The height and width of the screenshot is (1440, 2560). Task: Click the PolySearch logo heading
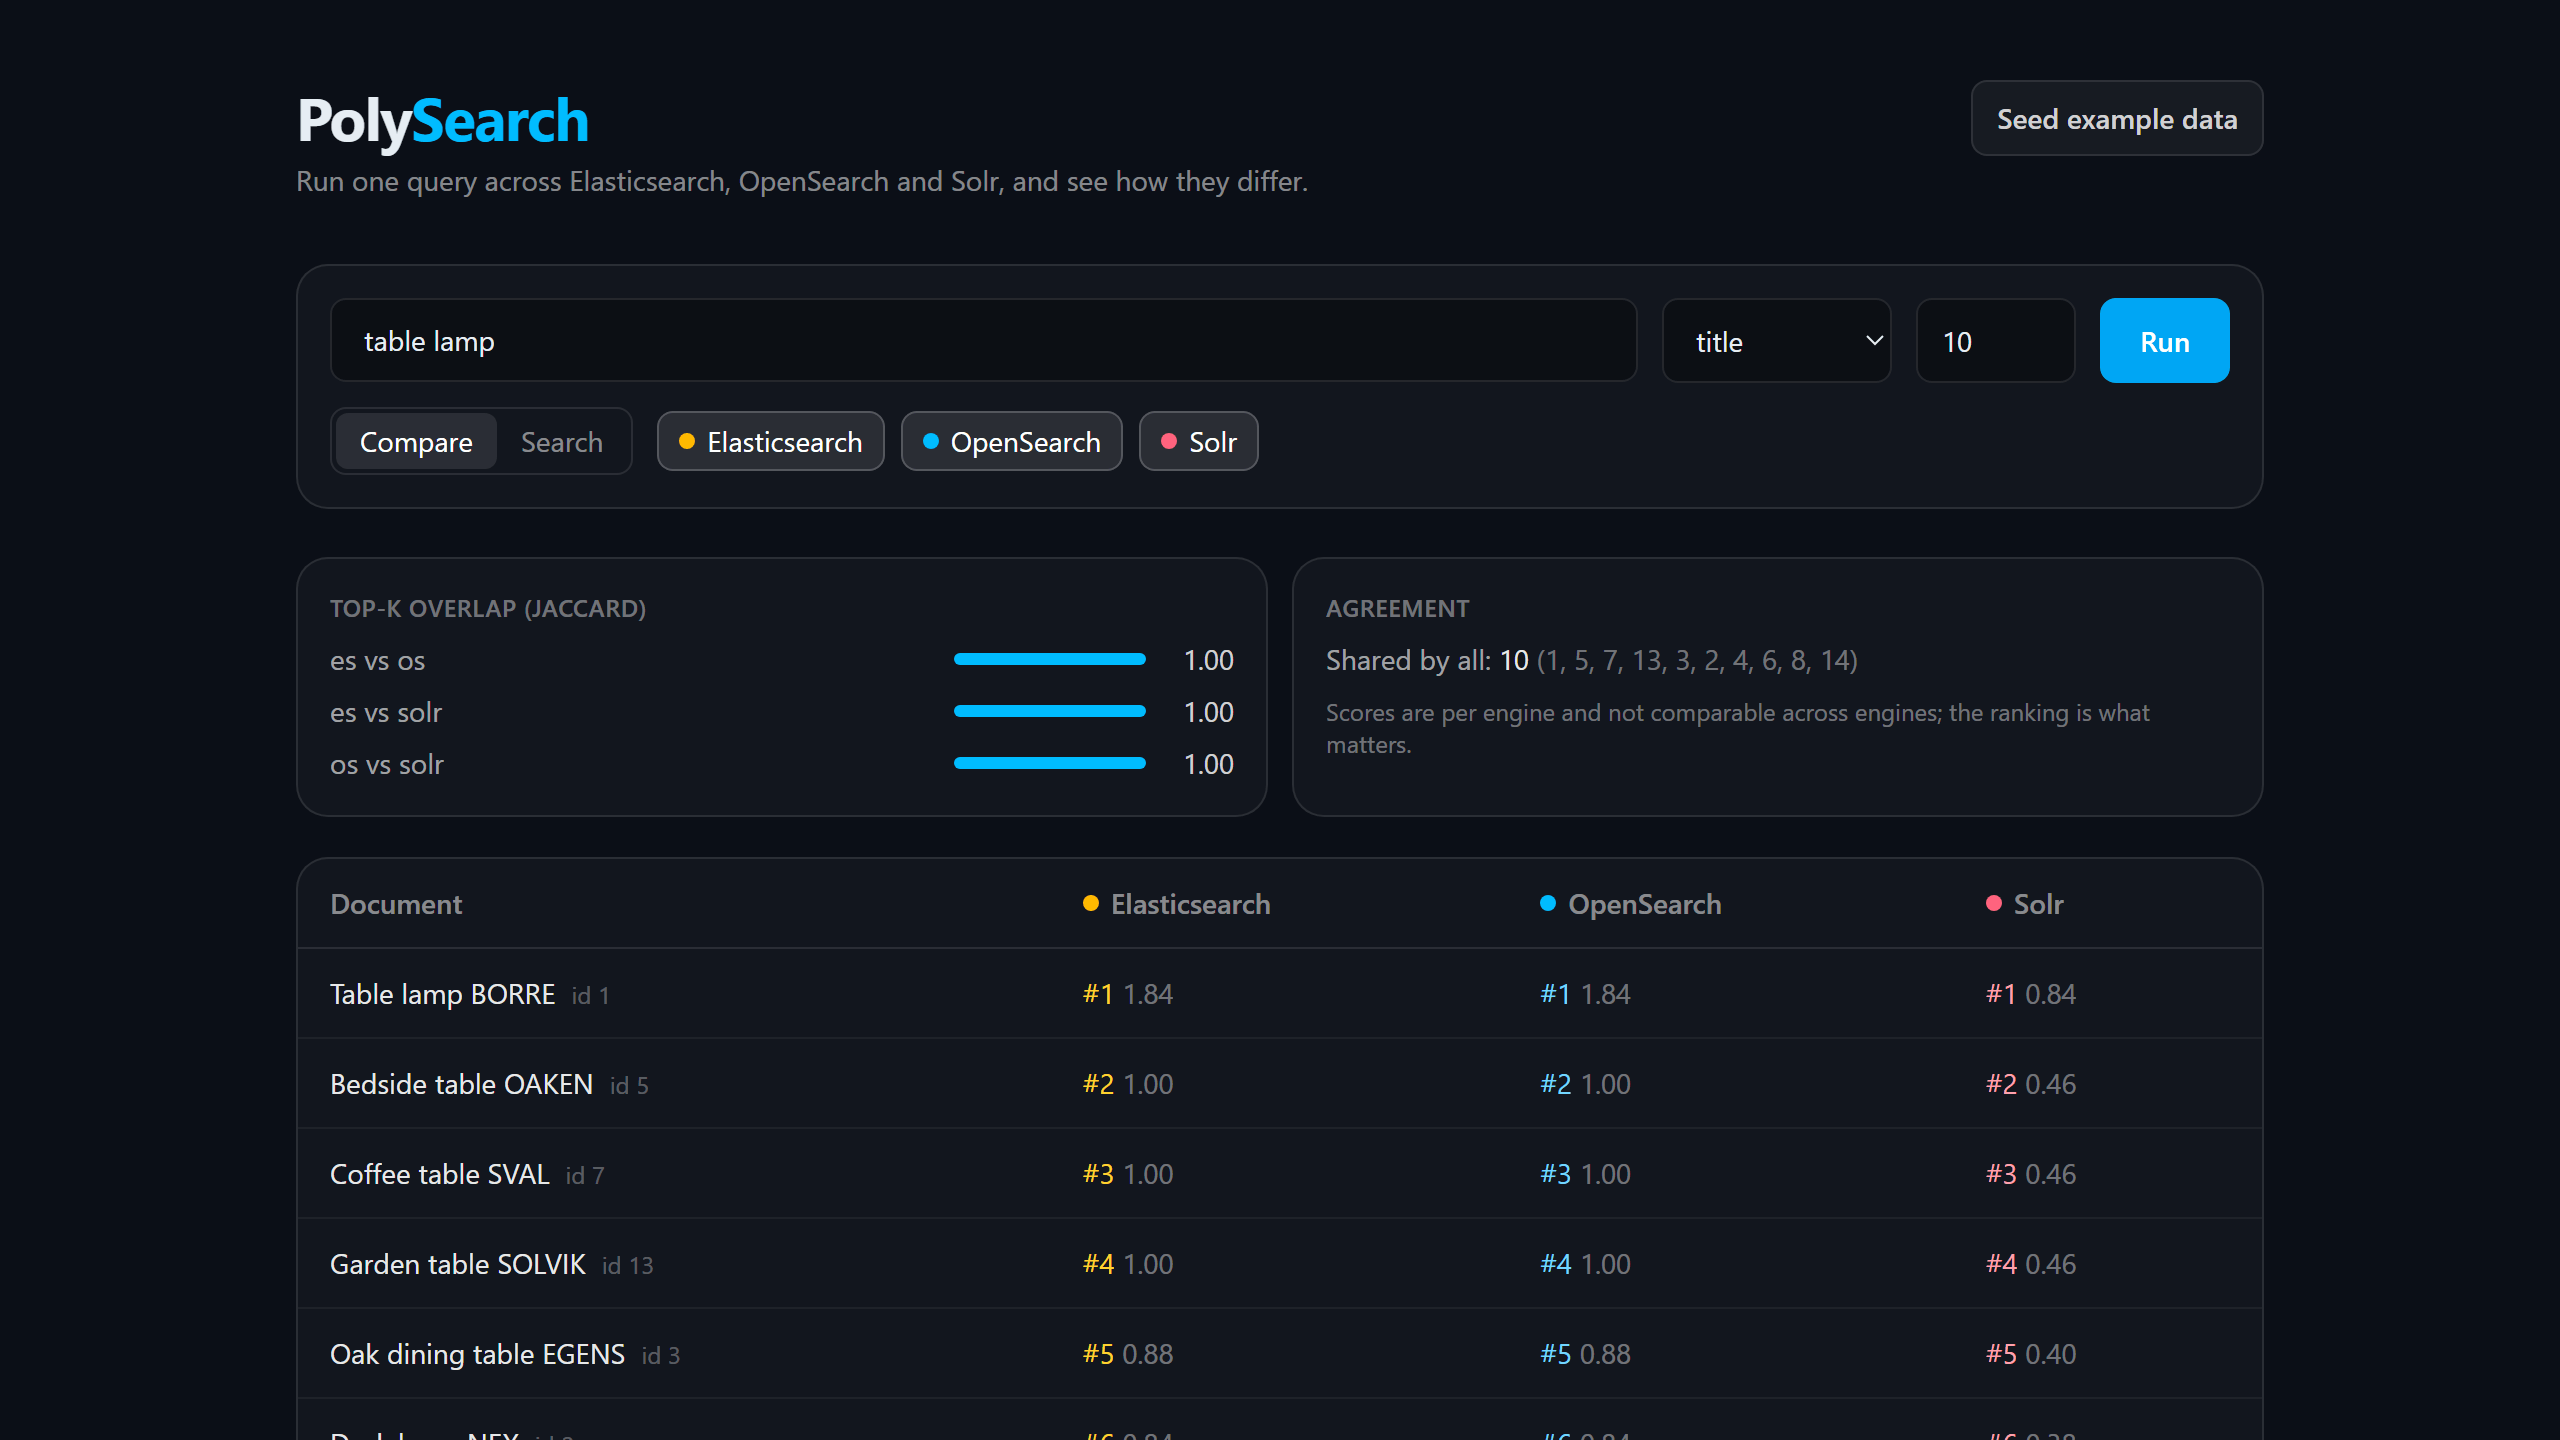coord(443,121)
